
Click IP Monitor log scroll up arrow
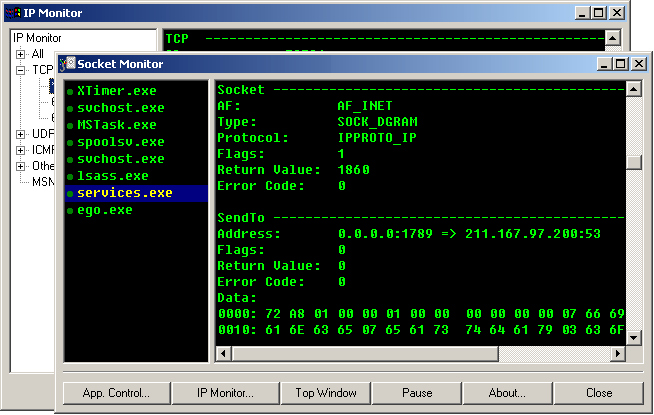coord(612,38)
